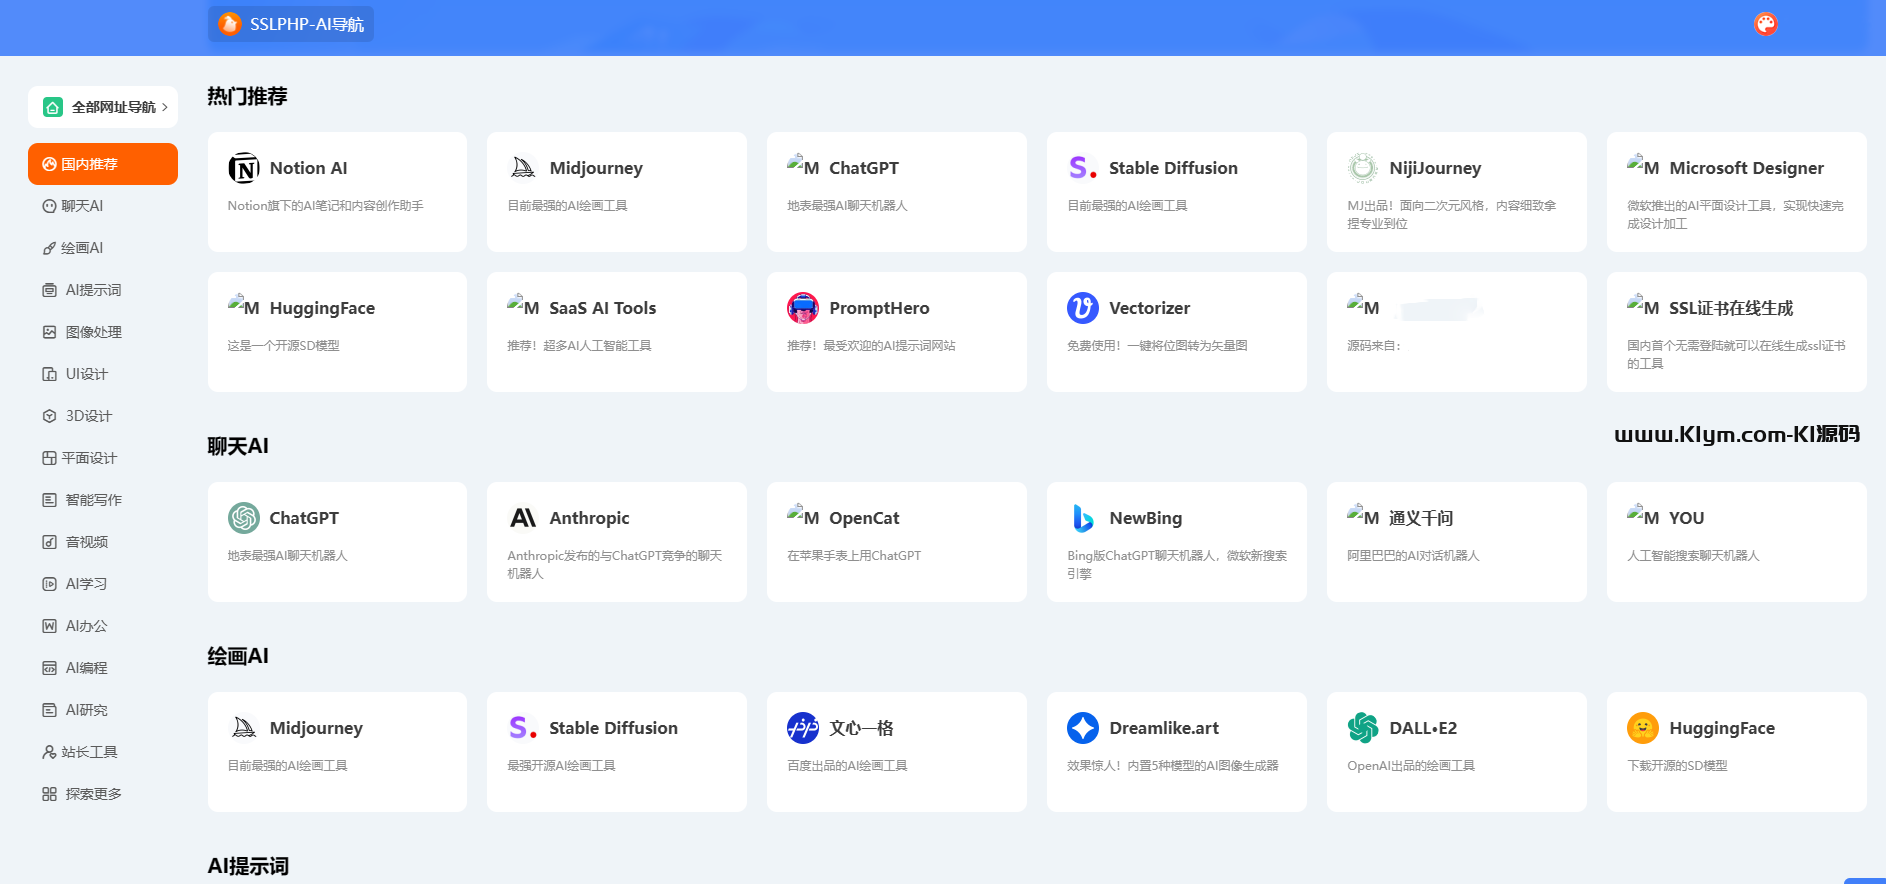Expand the 全部网址导航 chevron arrow
The width and height of the screenshot is (1886, 884).
(x=165, y=107)
